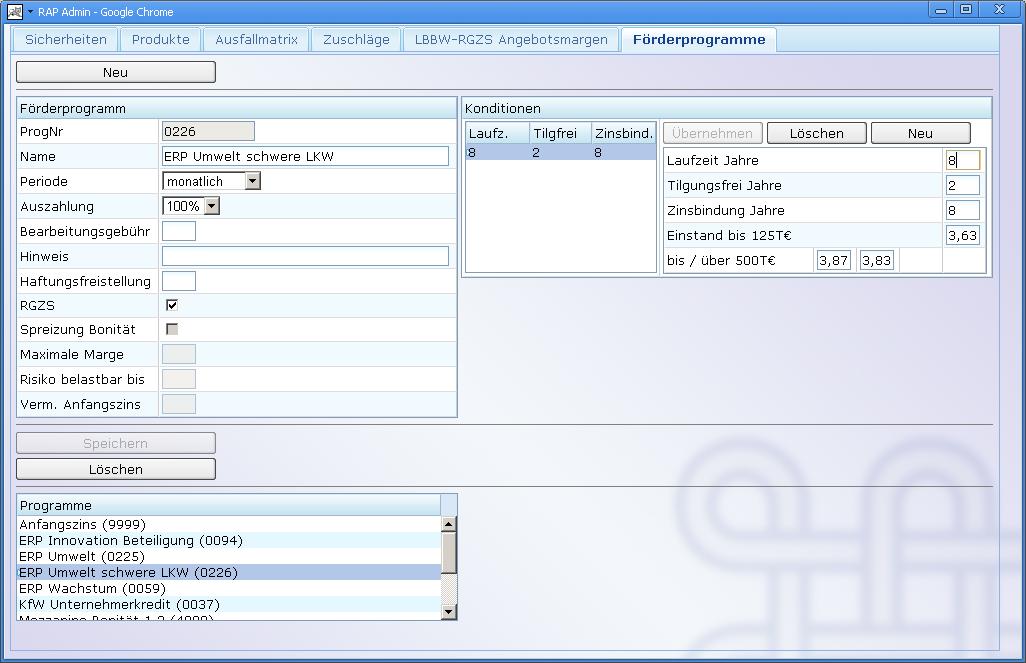Viewport: 1026px width, 663px height.
Task: Click the top Neu button for a new program
Action: tap(116, 72)
